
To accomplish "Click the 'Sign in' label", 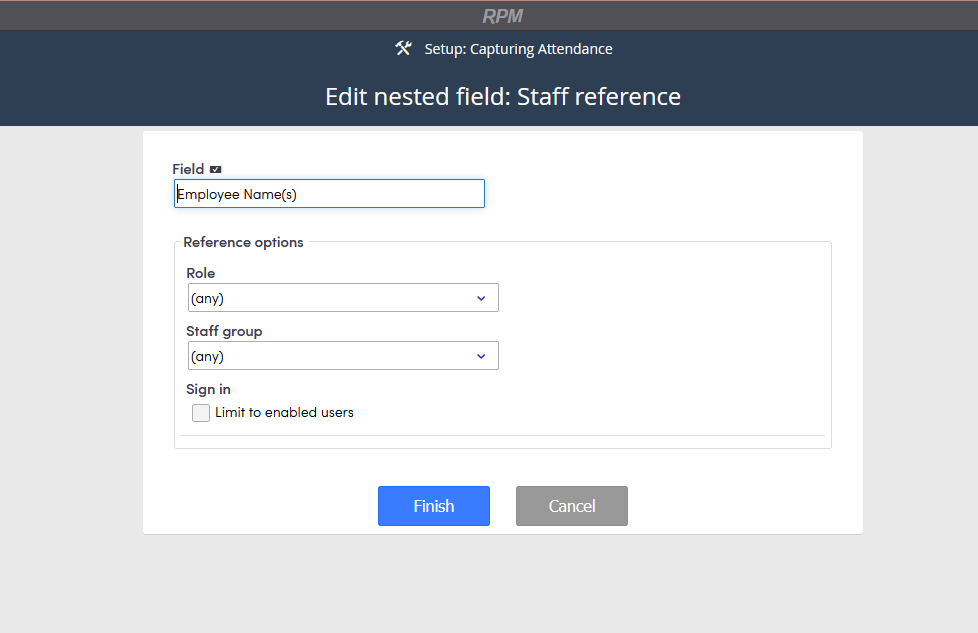I will (208, 389).
